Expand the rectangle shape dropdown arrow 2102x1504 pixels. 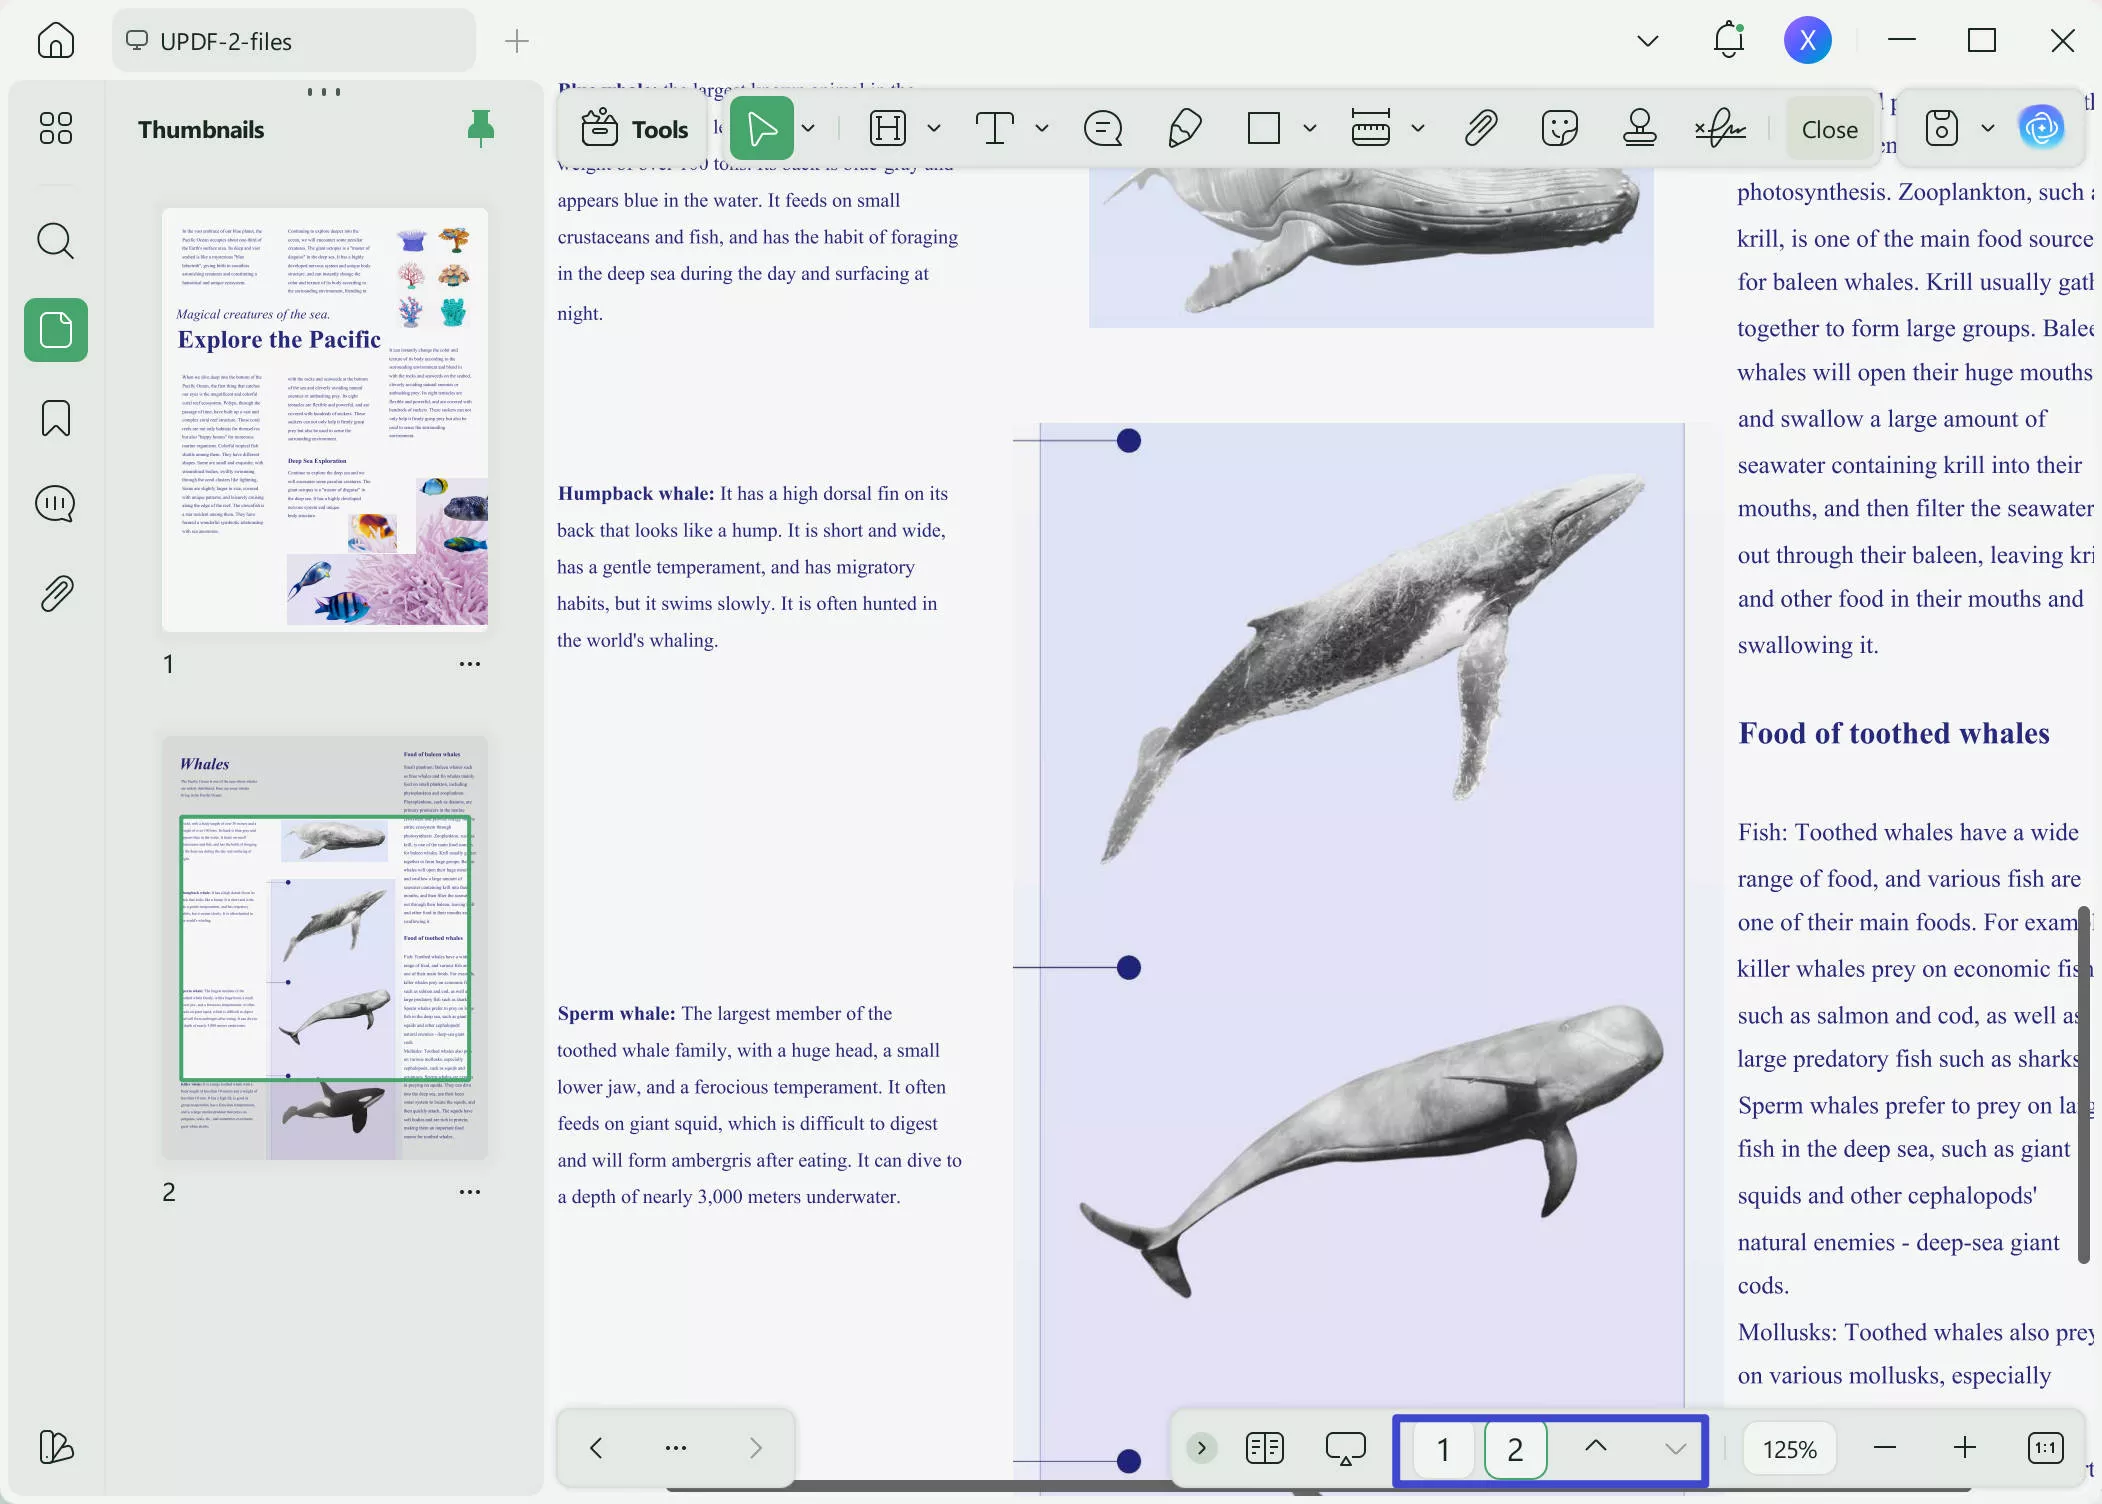tap(1310, 129)
